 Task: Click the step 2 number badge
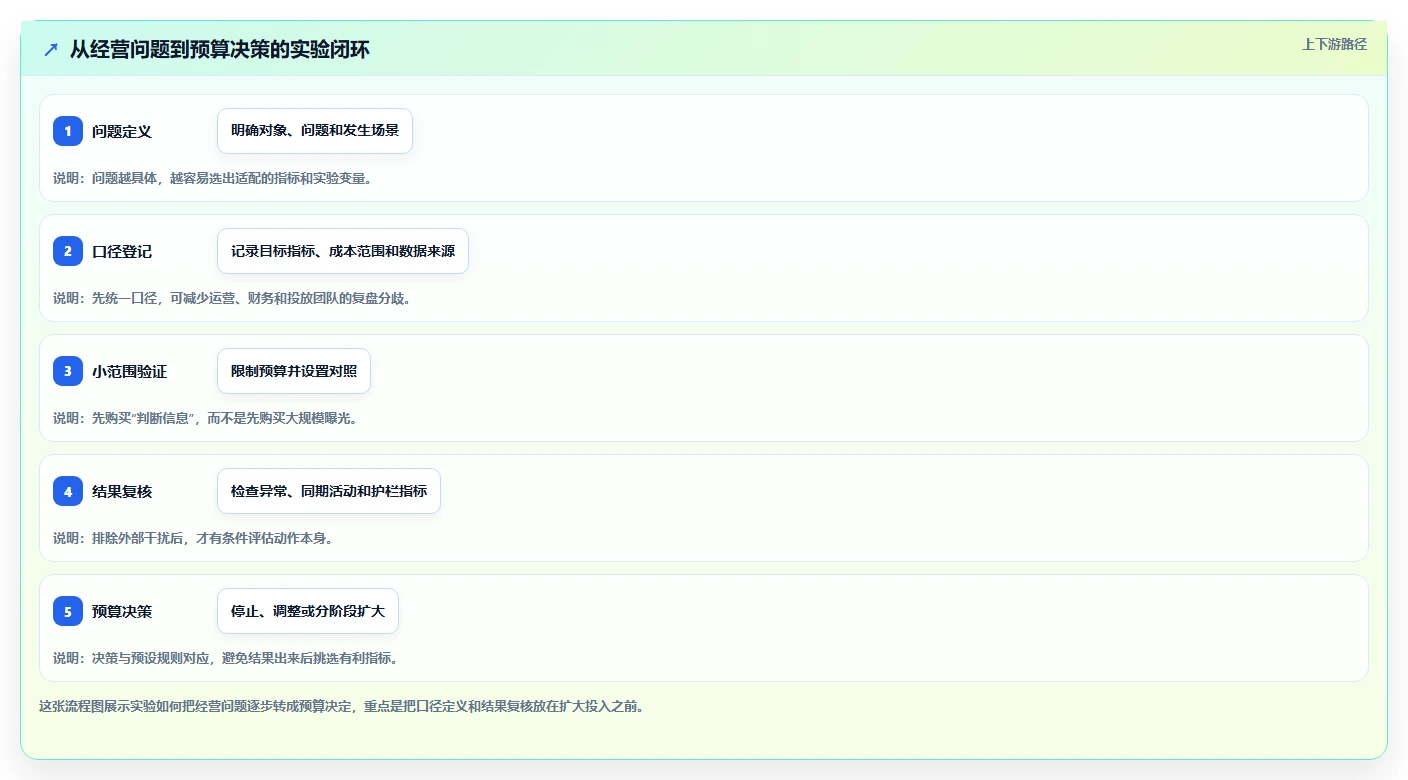point(68,251)
